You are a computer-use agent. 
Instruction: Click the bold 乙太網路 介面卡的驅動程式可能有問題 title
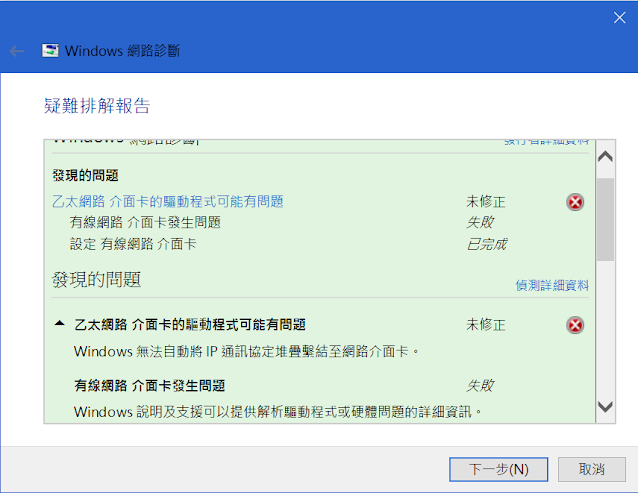click(x=190, y=325)
